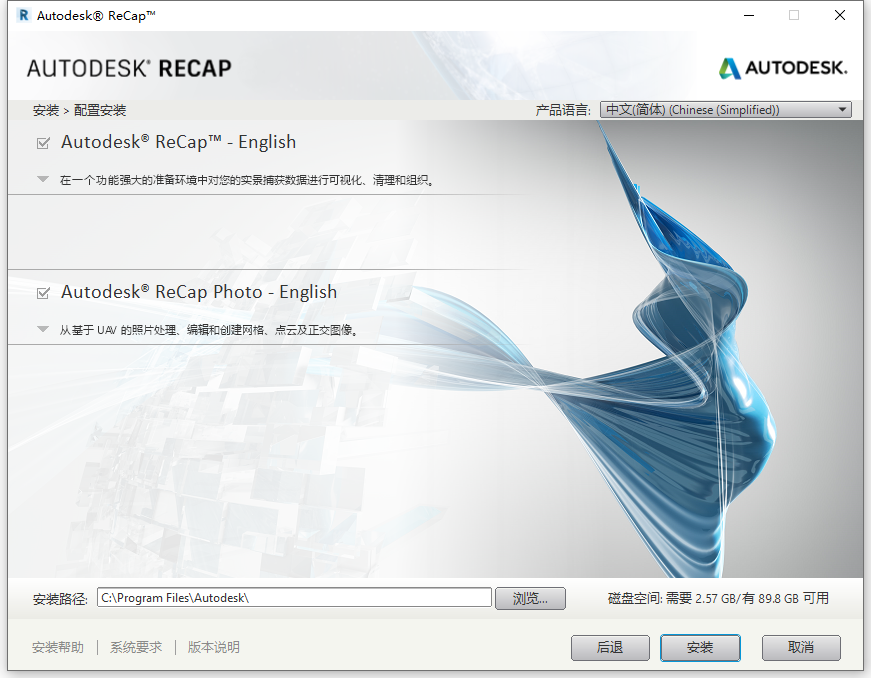Open the product language dropdown
The width and height of the screenshot is (871, 678).
725,110
